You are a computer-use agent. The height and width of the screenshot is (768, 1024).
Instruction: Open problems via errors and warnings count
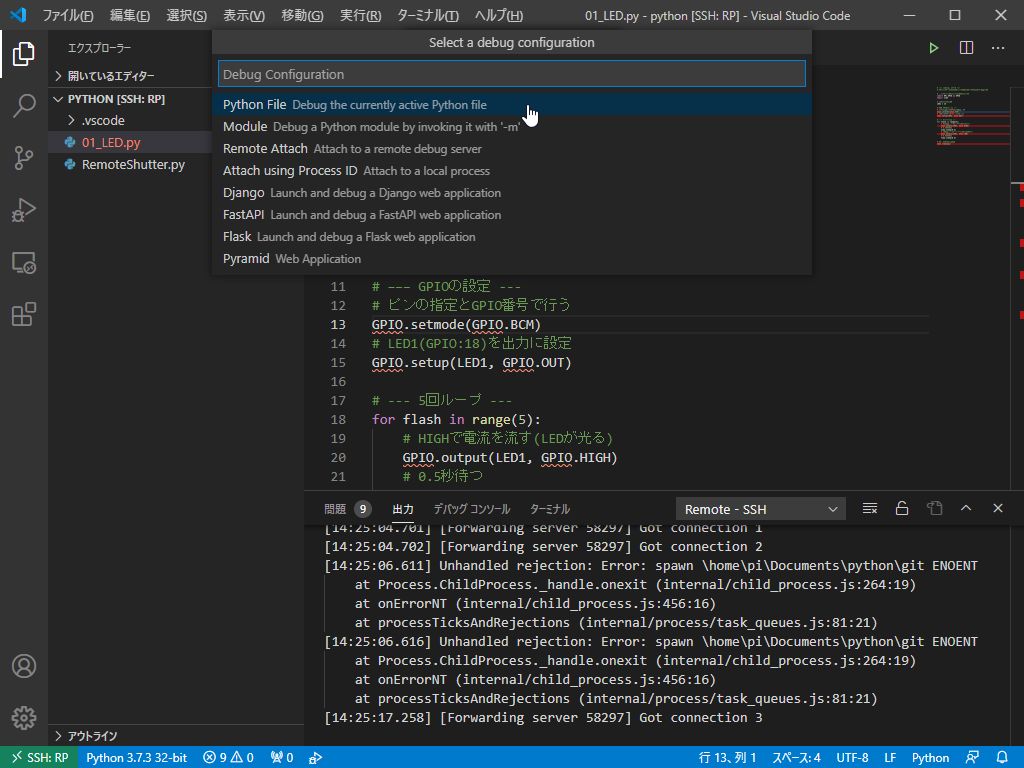(228, 758)
